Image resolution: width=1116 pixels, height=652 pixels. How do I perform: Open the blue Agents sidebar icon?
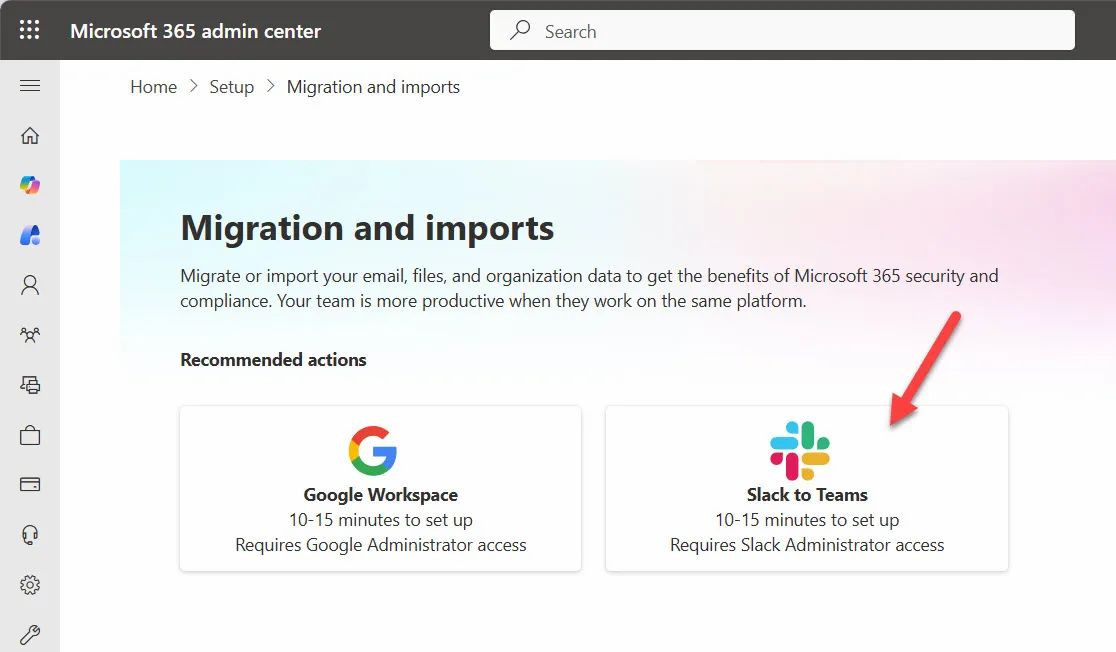click(x=30, y=235)
